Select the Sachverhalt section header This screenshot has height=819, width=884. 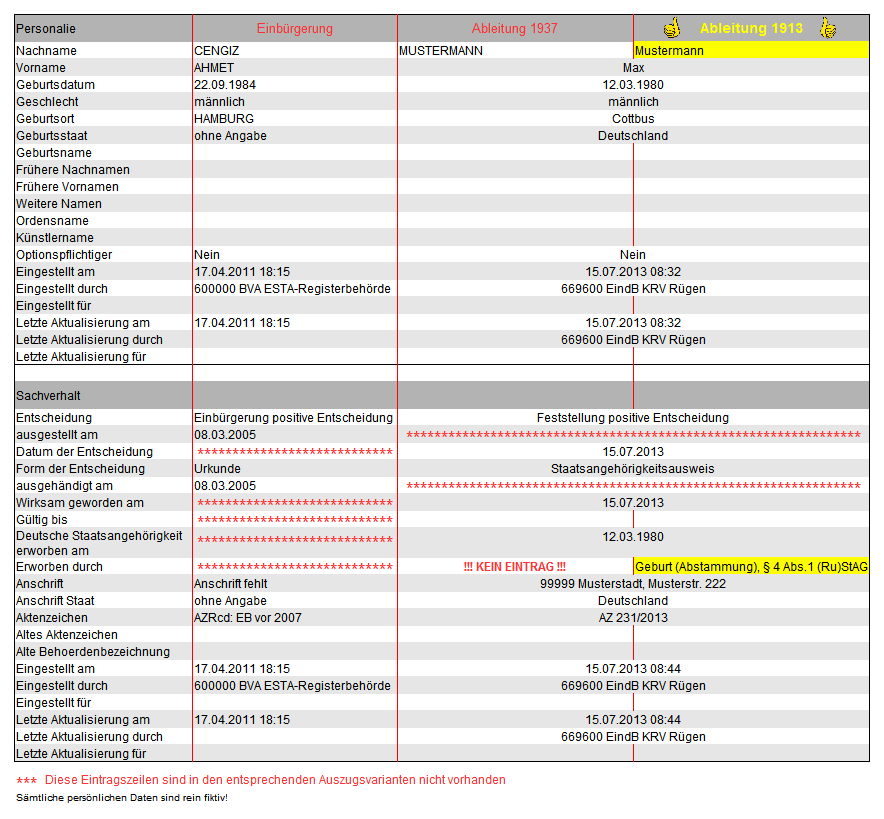(x=104, y=395)
